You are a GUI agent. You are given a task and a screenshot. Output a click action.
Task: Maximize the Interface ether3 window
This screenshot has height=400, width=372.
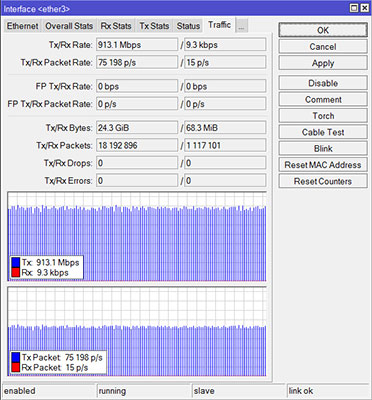tap(354, 8)
